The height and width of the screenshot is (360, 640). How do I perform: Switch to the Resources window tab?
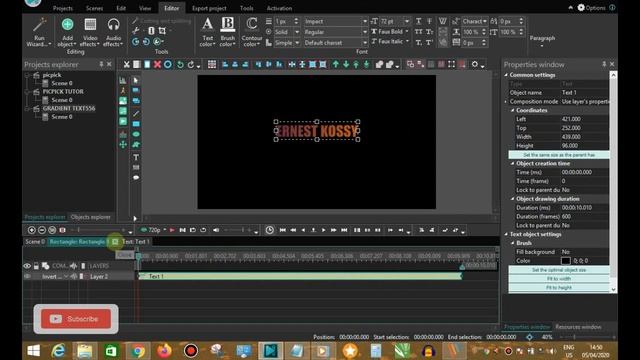point(578,327)
